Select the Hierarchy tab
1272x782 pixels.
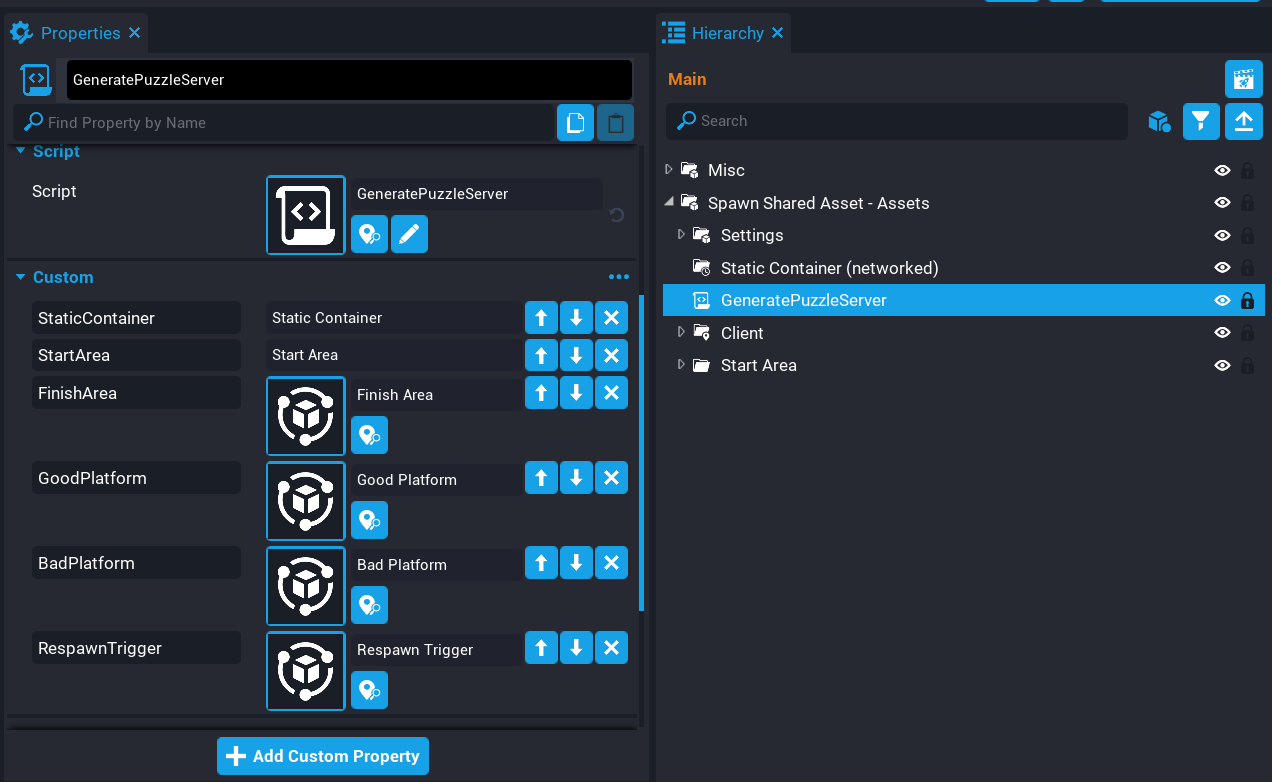tap(726, 33)
